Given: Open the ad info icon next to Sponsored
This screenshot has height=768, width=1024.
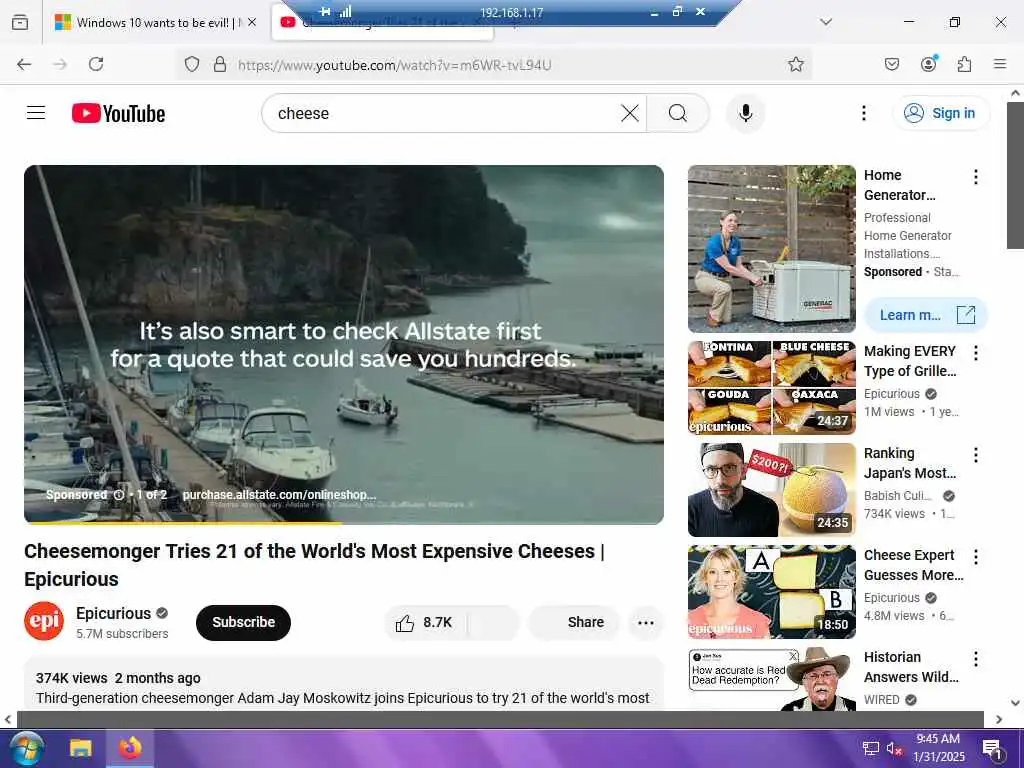Looking at the screenshot, I should tap(119, 495).
